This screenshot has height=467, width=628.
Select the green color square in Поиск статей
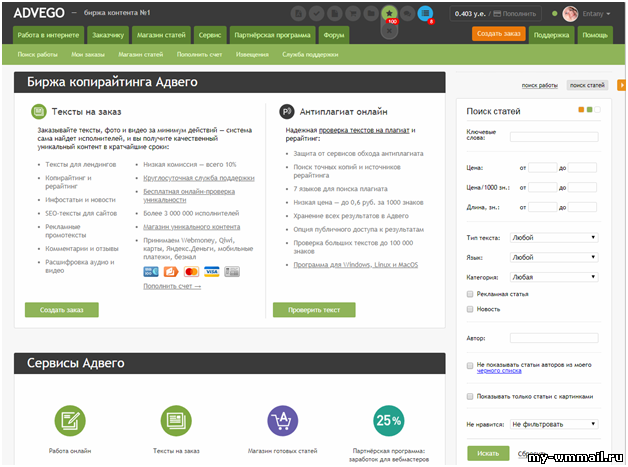(590, 110)
